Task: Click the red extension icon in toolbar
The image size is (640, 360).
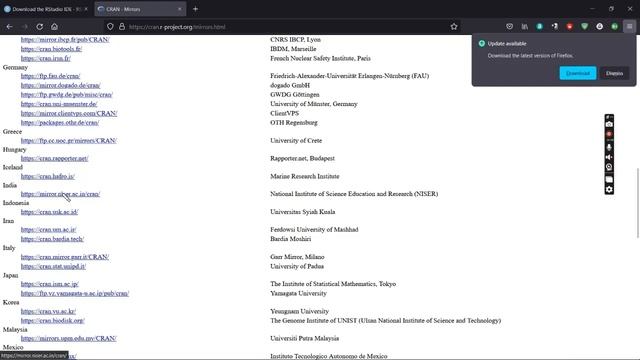Action: coord(569,27)
